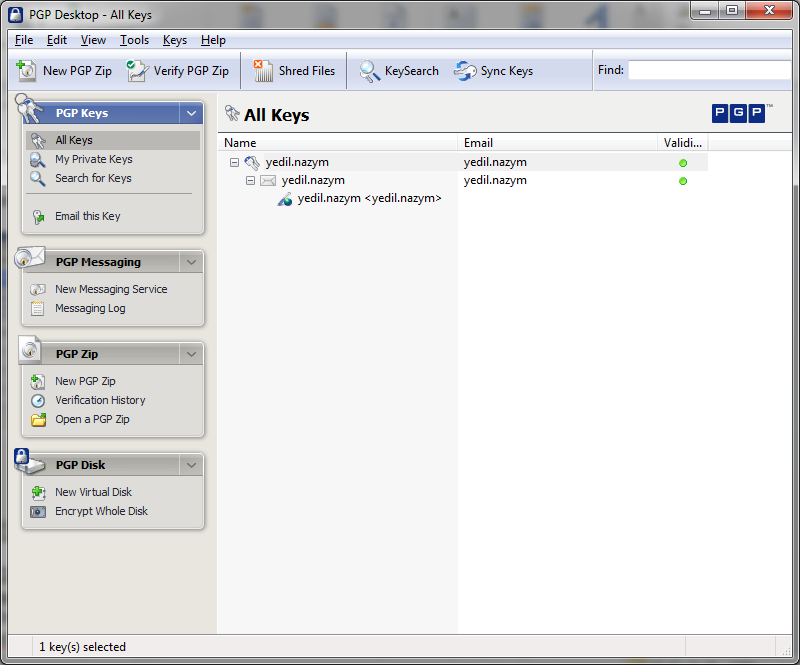Screen dimensions: 800x665
Task: Click the Shred Files toolbar icon
Action: pyautogui.click(x=262, y=70)
